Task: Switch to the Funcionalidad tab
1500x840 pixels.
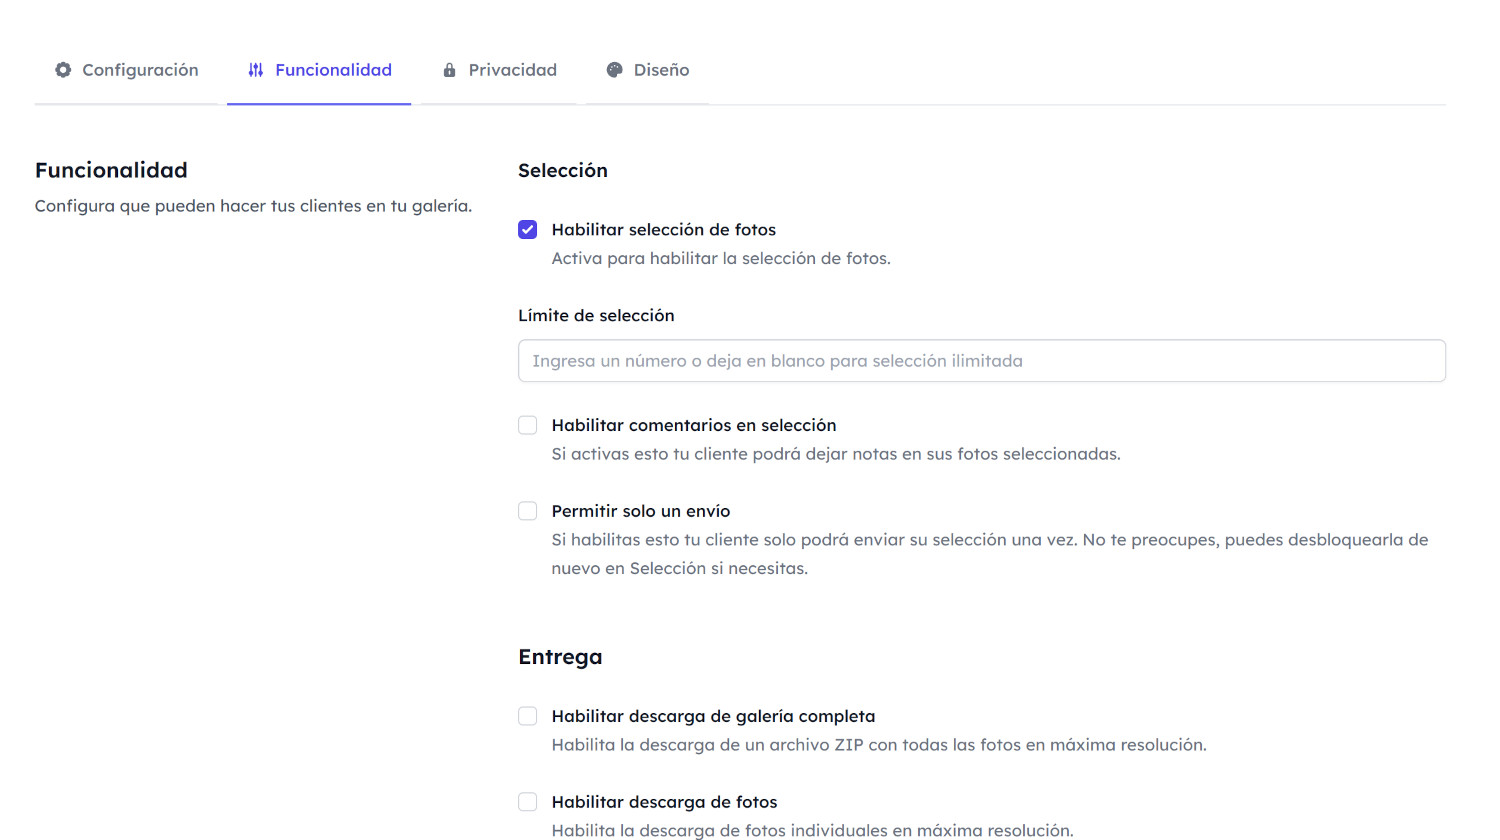Action: (x=319, y=70)
